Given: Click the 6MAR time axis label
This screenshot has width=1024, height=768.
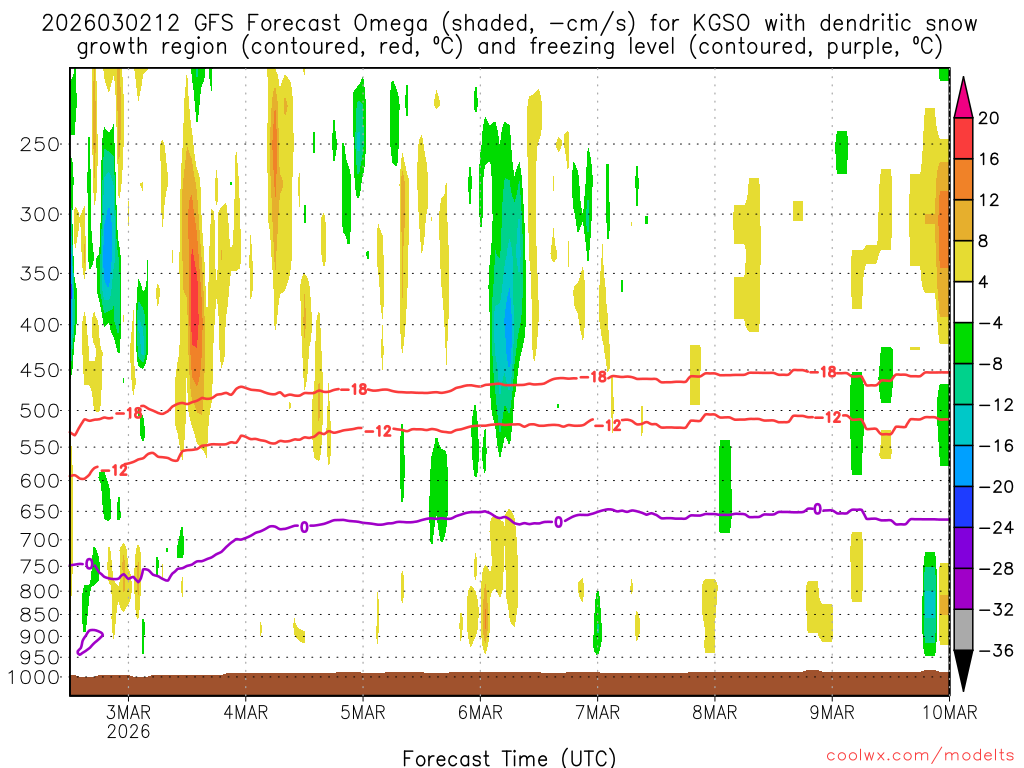Looking at the screenshot, I should click(481, 712).
